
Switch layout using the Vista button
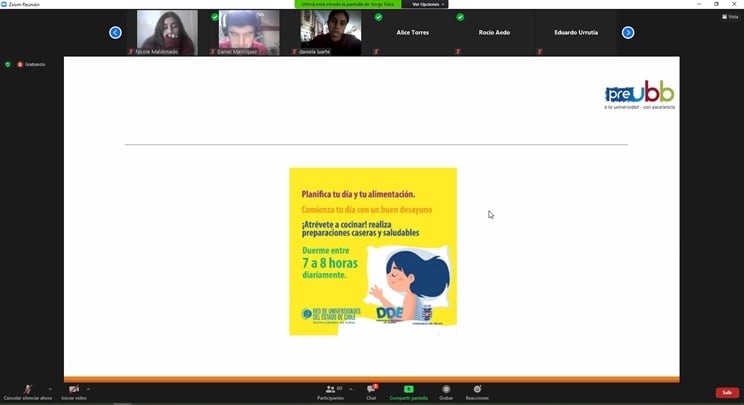click(731, 16)
